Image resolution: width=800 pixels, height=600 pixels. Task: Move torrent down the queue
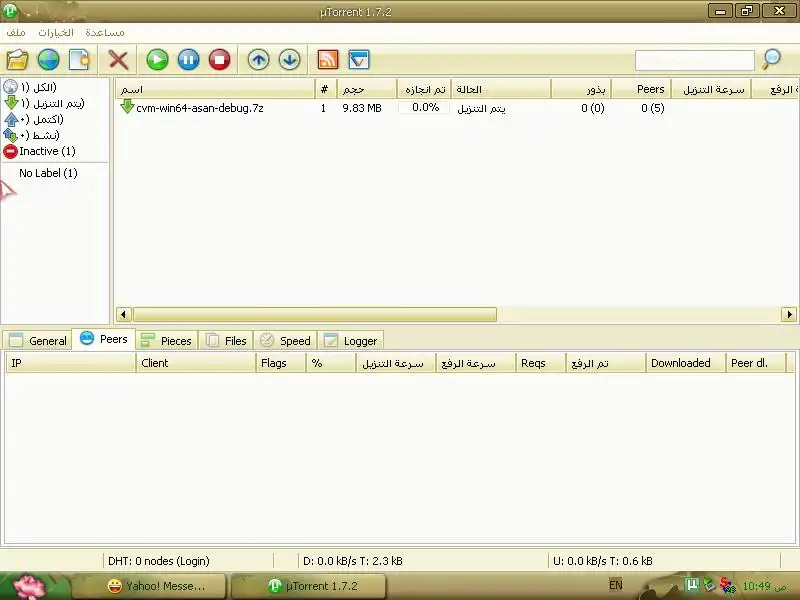click(x=289, y=60)
